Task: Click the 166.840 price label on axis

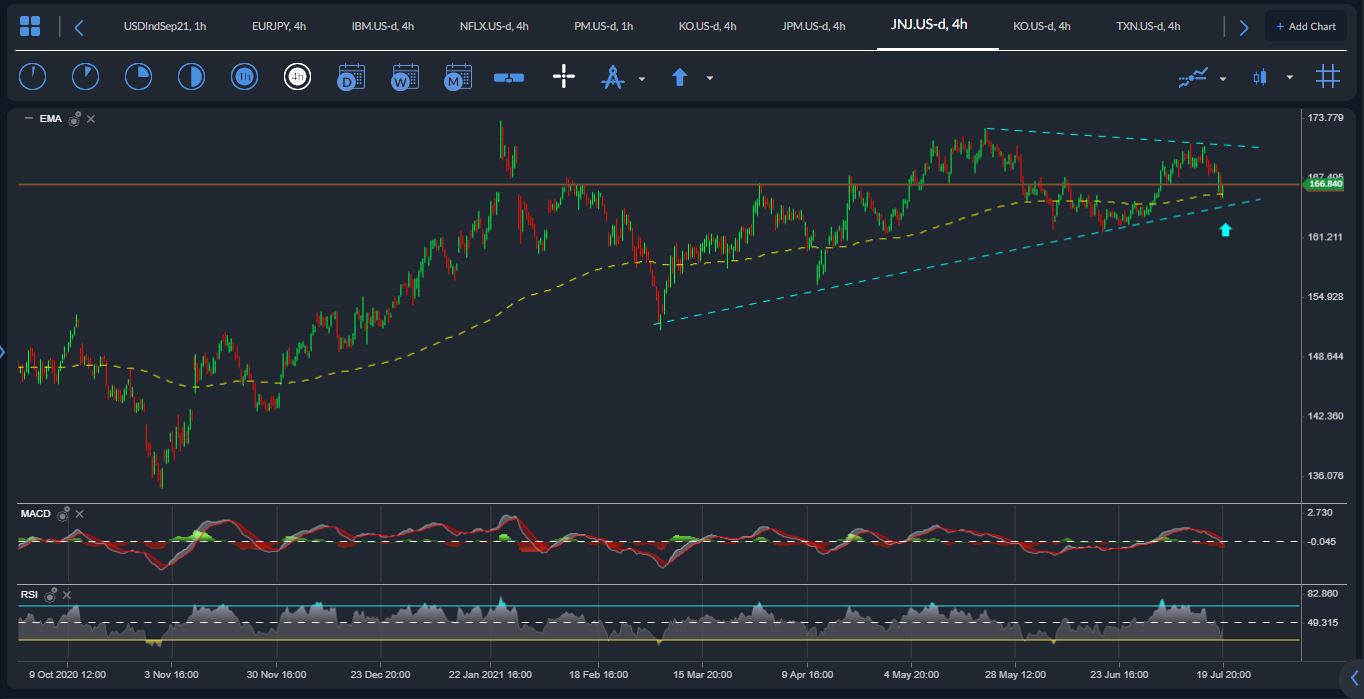Action: pyautogui.click(x=1324, y=184)
